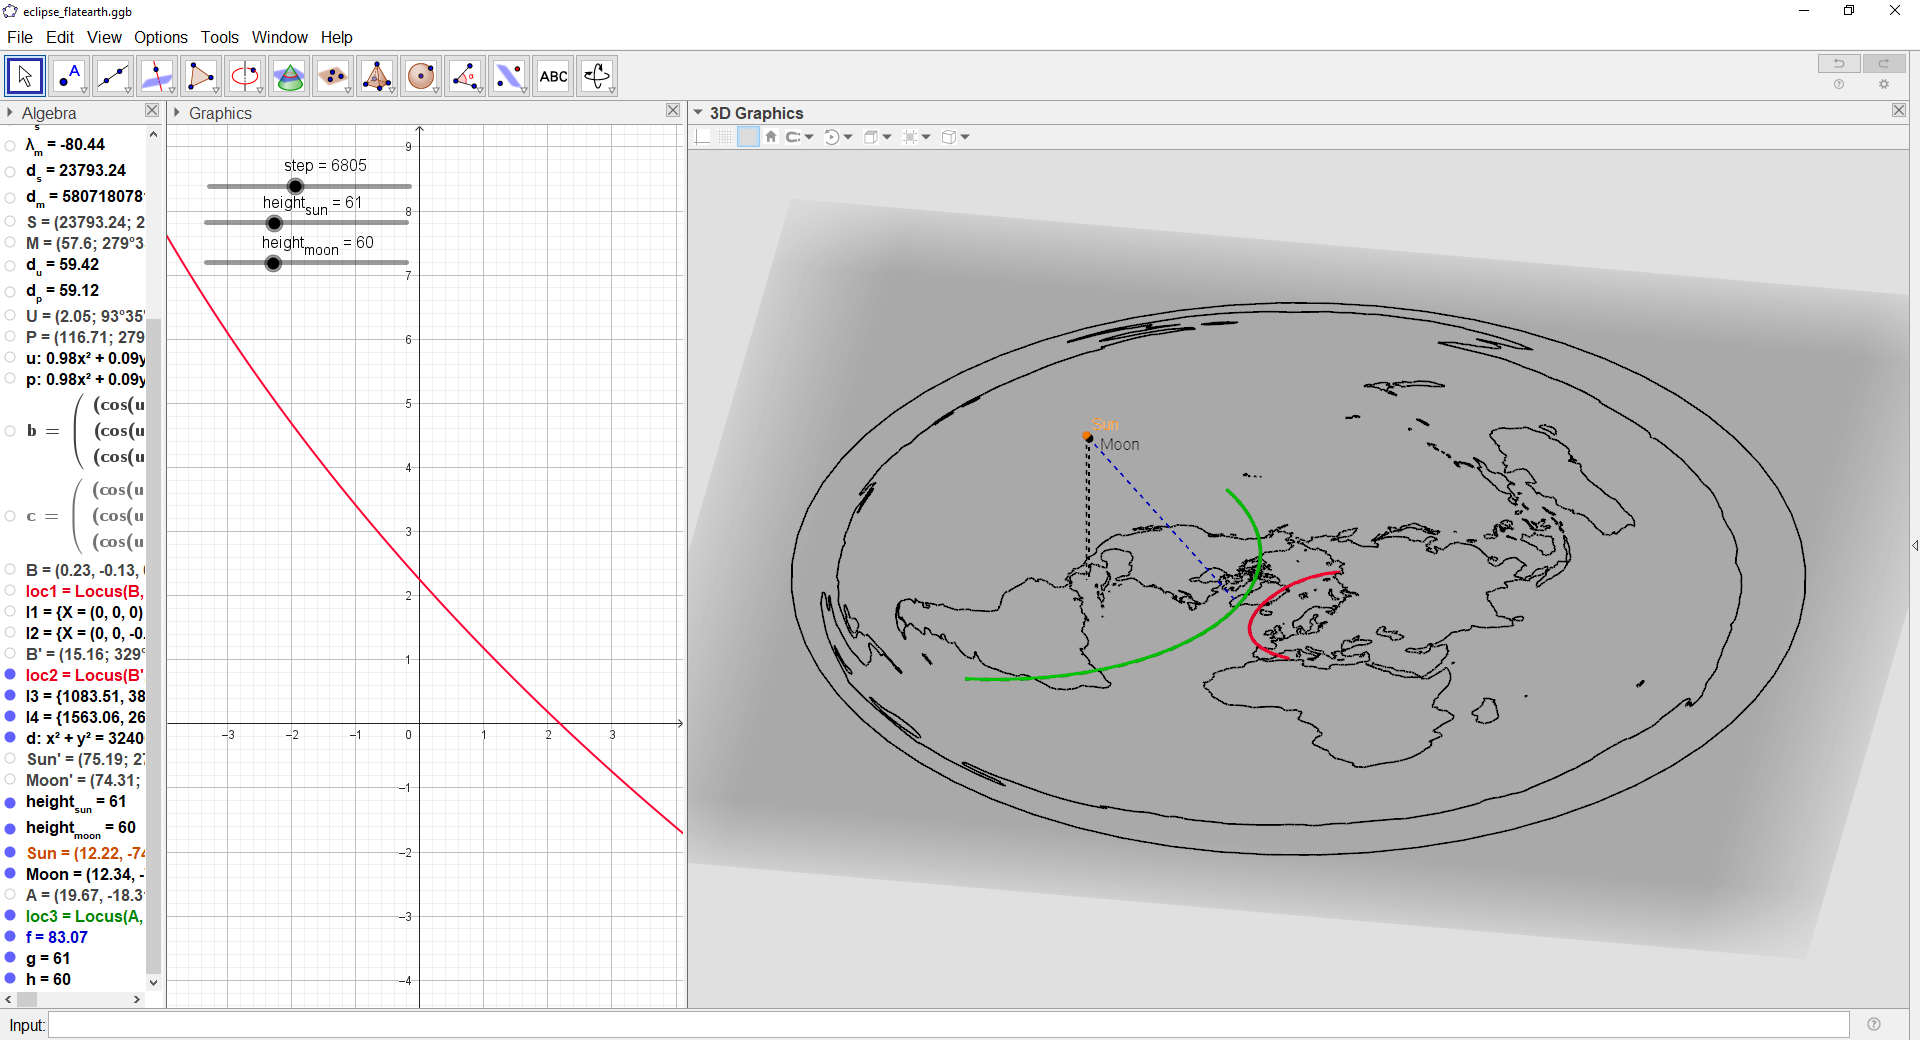Toggle grid display in 3D Graphics
Image resolution: width=1920 pixels, height=1040 pixels.
[x=725, y=137]
